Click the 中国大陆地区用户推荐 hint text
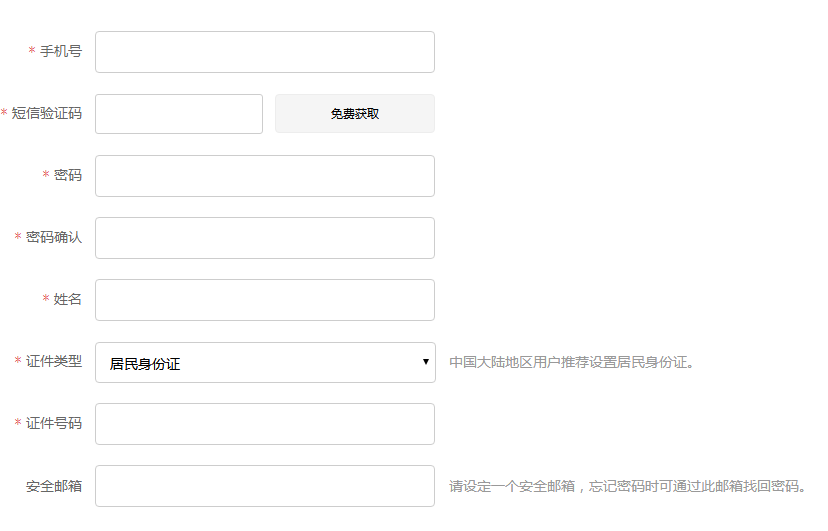Viewport: 828px width, 531px height. 571,362
